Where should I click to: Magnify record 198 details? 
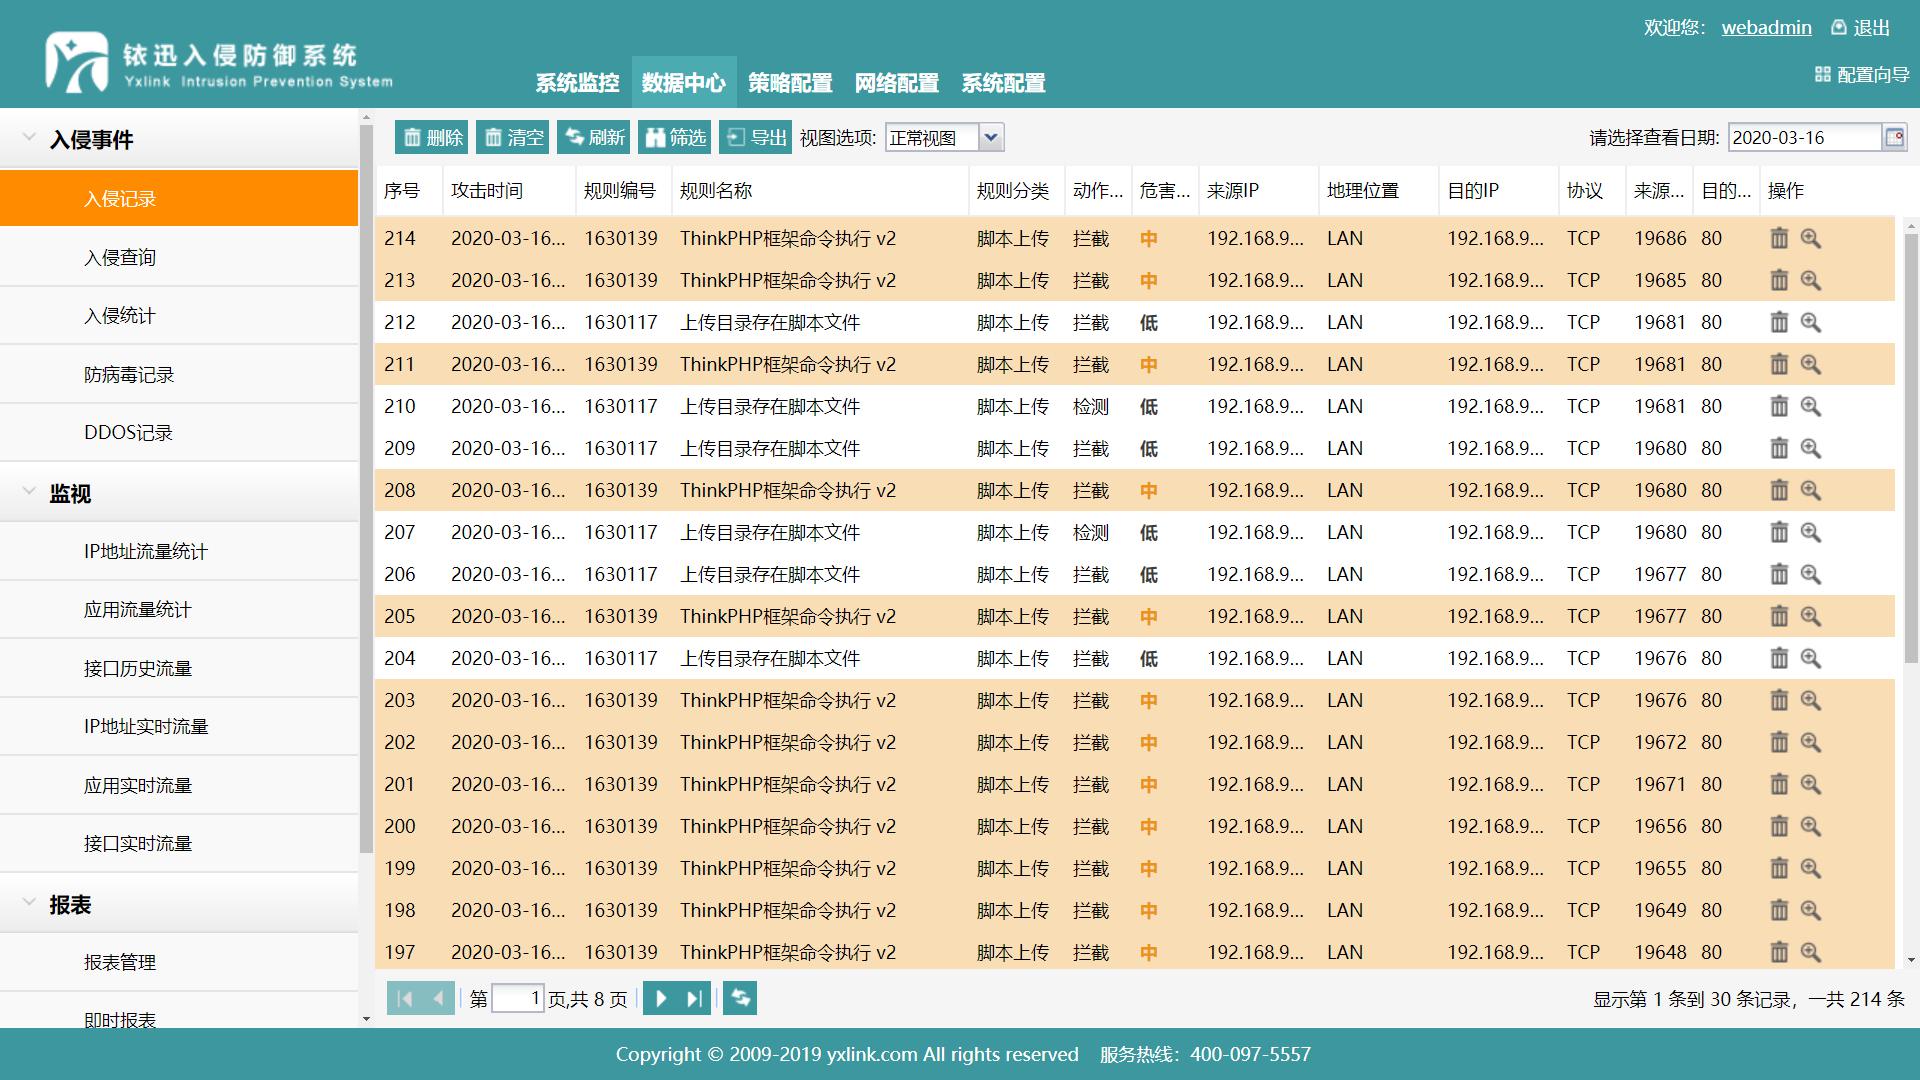click(1811, 910)
